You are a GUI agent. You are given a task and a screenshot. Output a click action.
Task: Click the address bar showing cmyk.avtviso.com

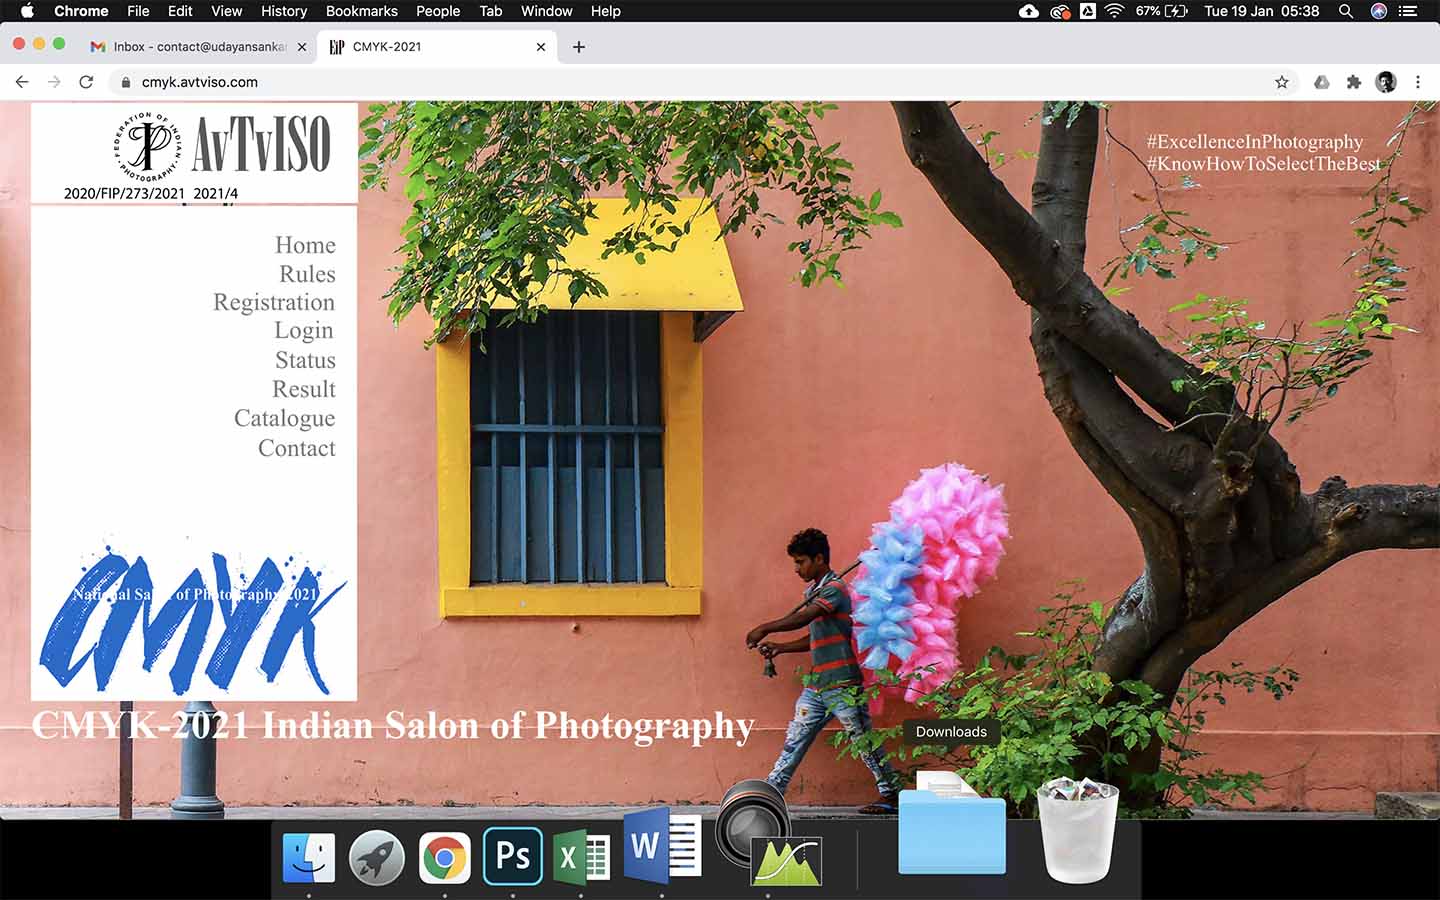coord(600,82)
